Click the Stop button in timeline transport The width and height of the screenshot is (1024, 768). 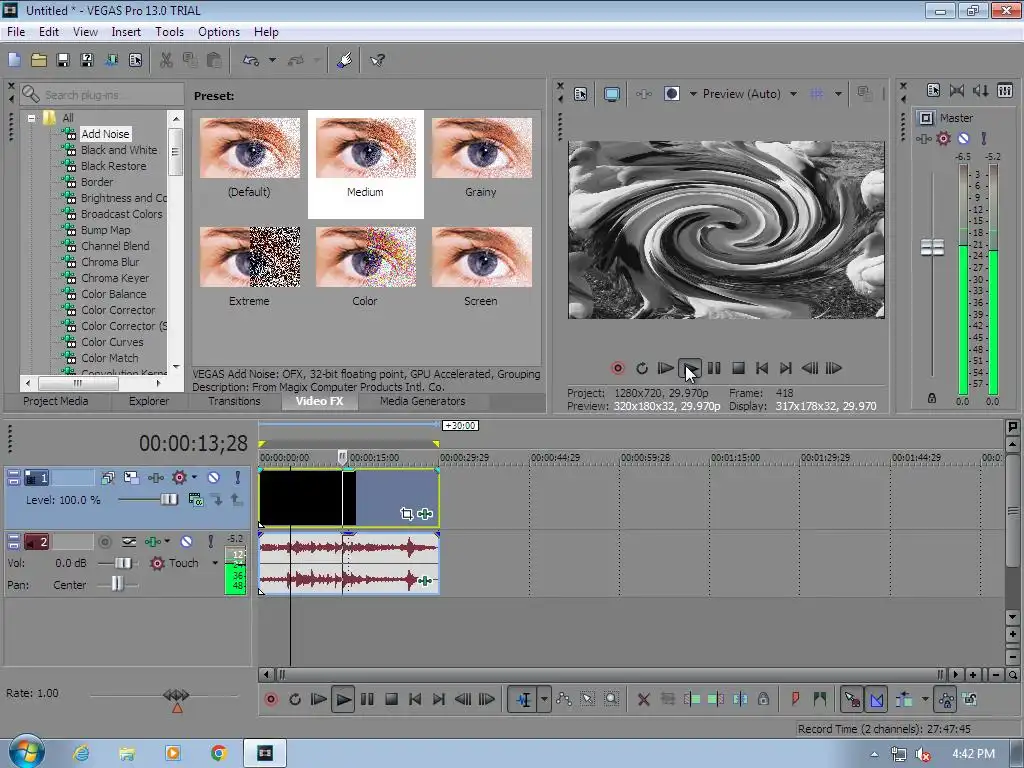click(391, 699)
